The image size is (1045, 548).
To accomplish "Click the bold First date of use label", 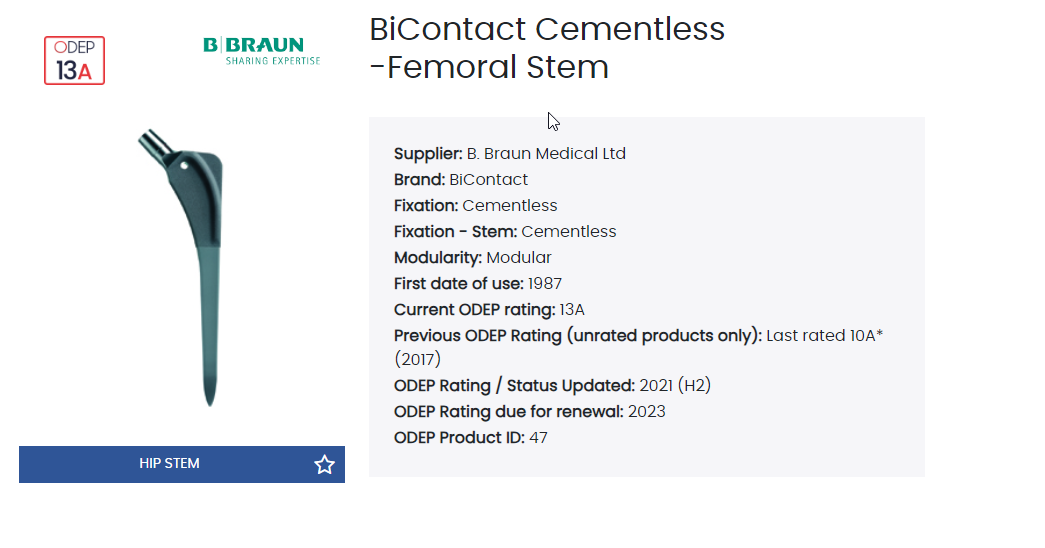I will 458,284.
